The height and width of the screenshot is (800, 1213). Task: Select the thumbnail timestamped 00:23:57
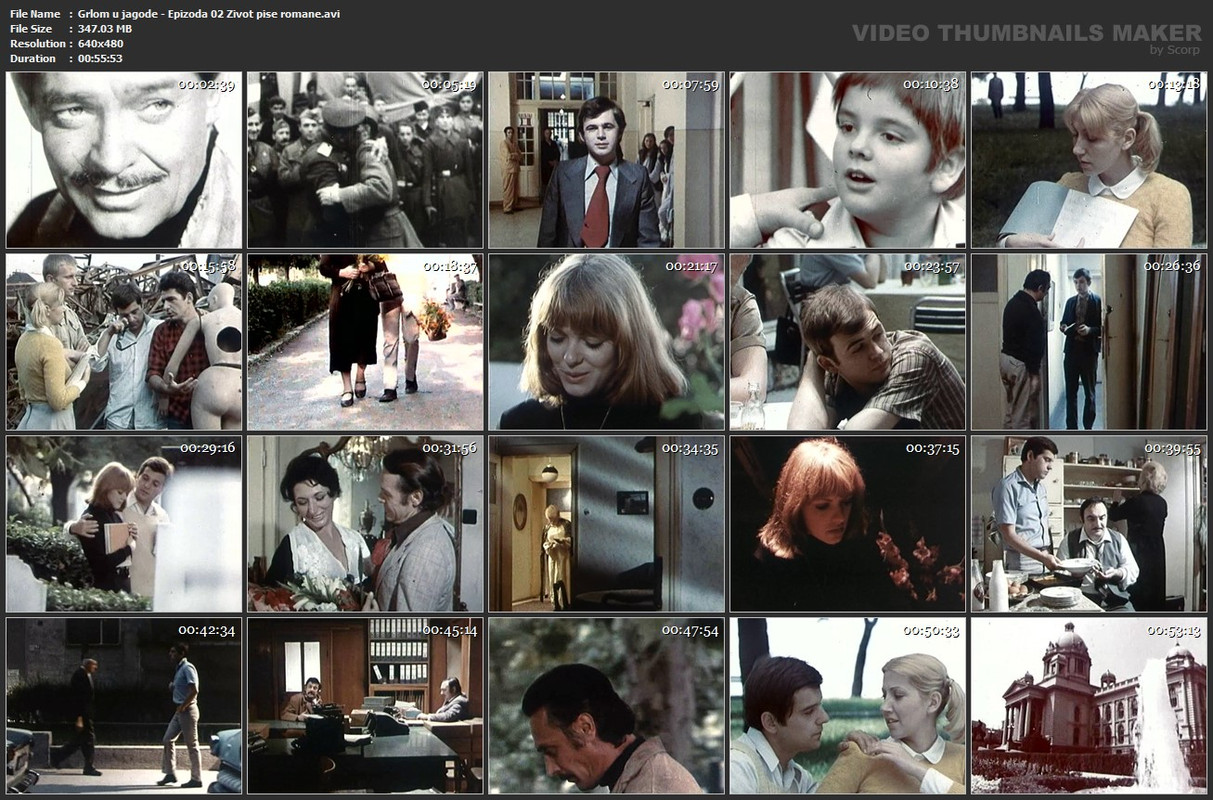point(848,342)
